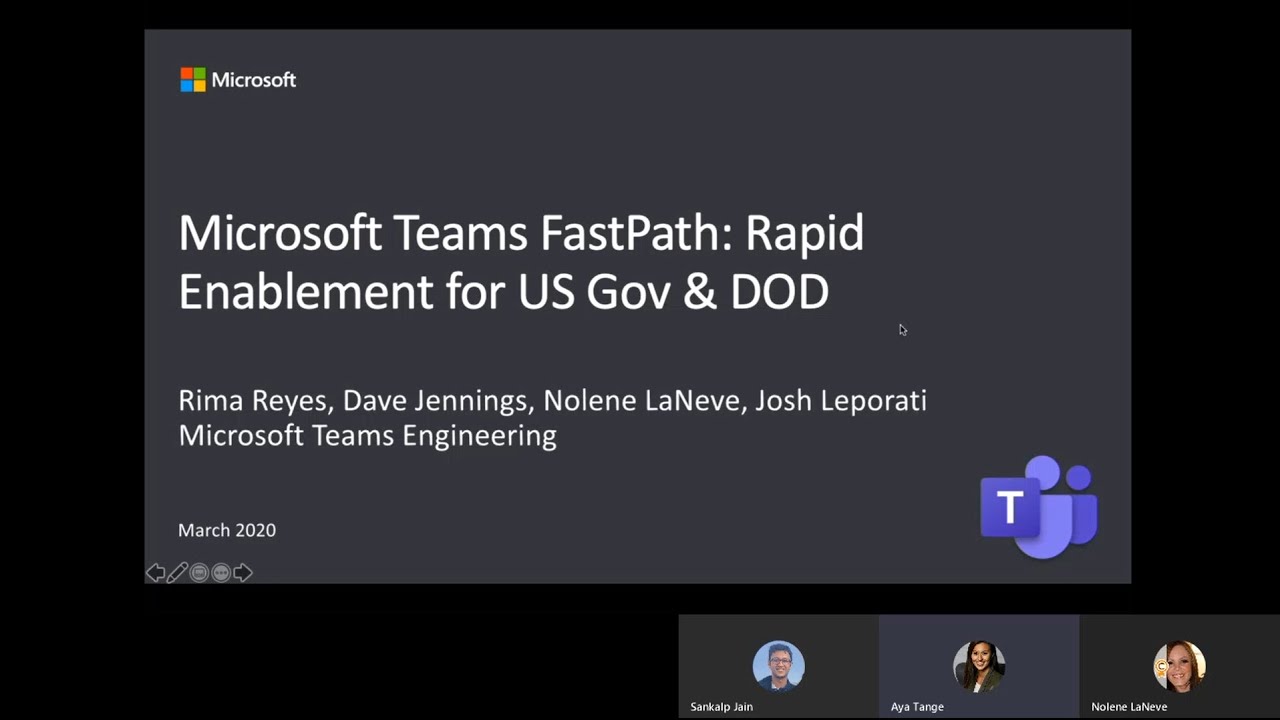This screenshot has height=720, width=1280.
Task: Open the pen annotation tool
Action: click(178, 573)
